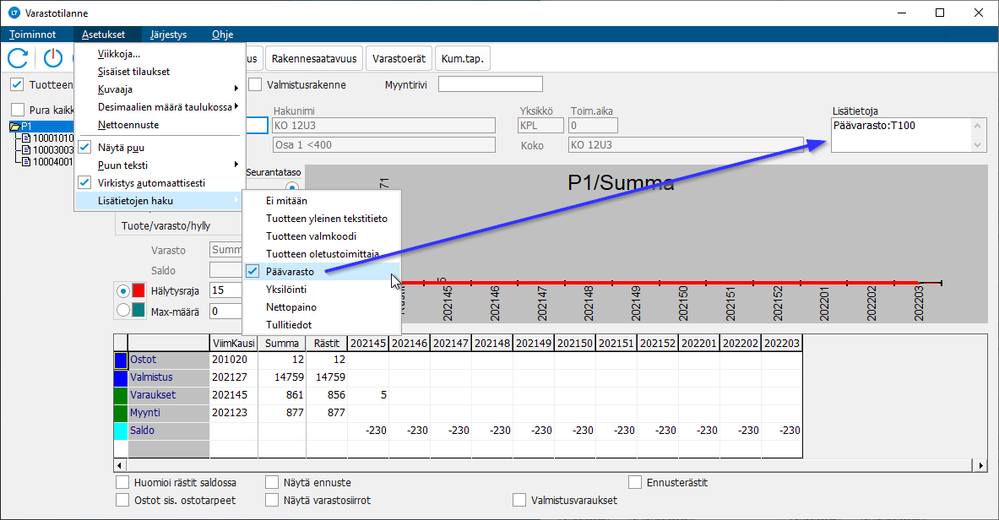
Task: Click the green Varaukset row color swatch
Action: [x=121, y=395]
